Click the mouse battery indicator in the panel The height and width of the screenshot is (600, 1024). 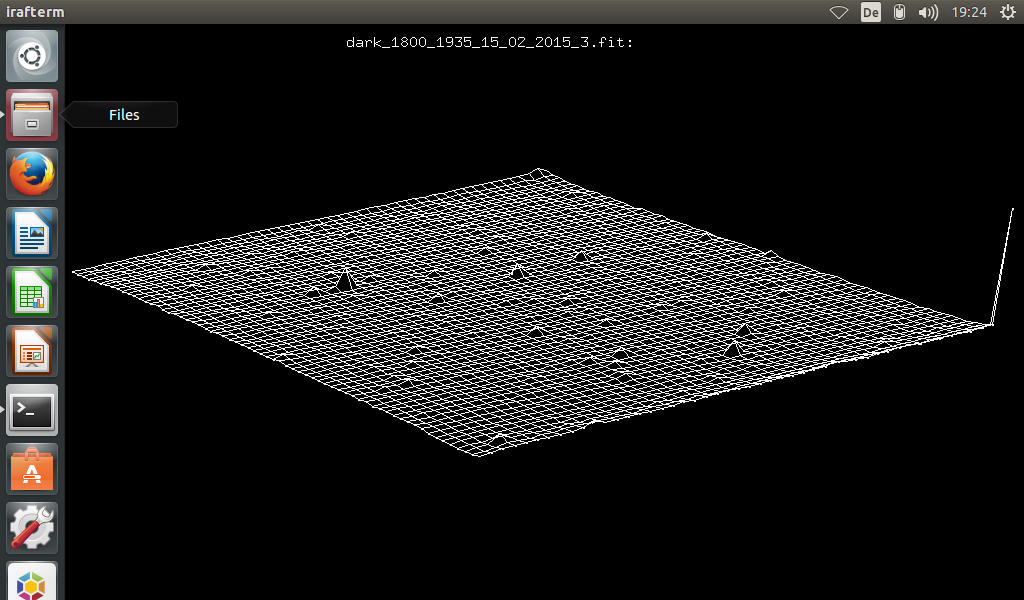point(898,12)
